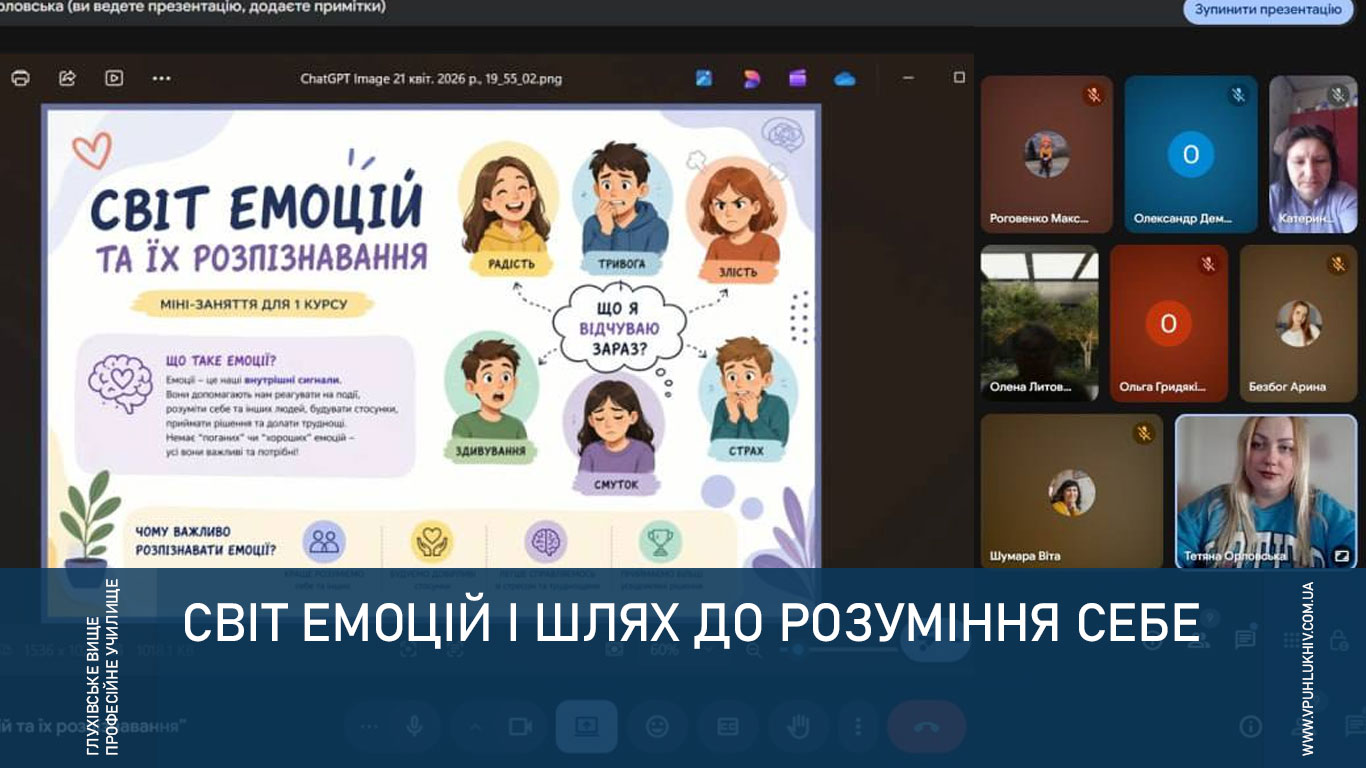Click the muted mic icon on Катерин tile
Screen dimensions: 1366x768
click(x=1338, y=95)
